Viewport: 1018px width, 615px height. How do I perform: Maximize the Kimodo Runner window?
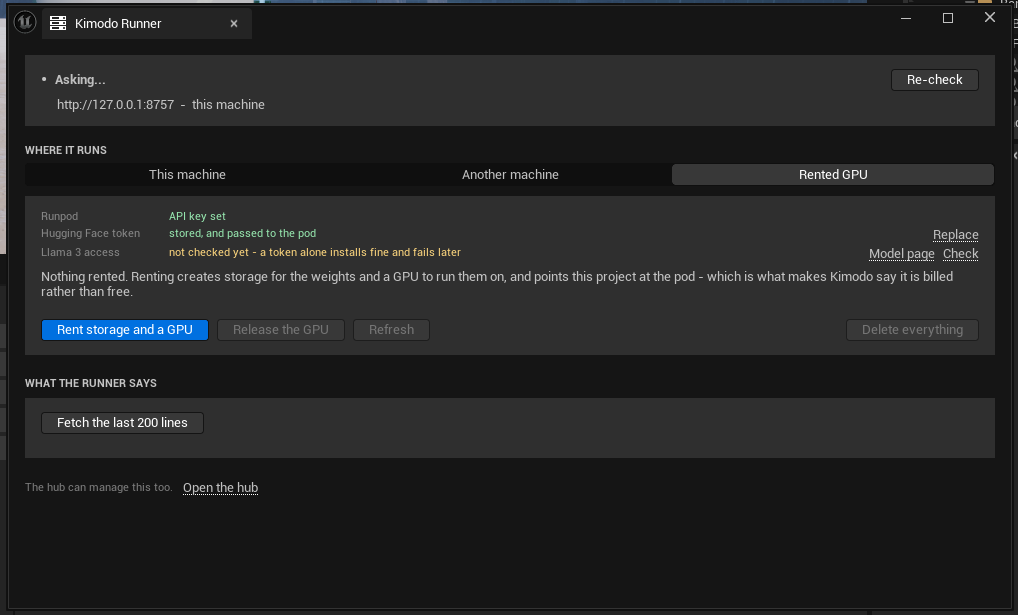pyautogui.click(x=947, y=18)
